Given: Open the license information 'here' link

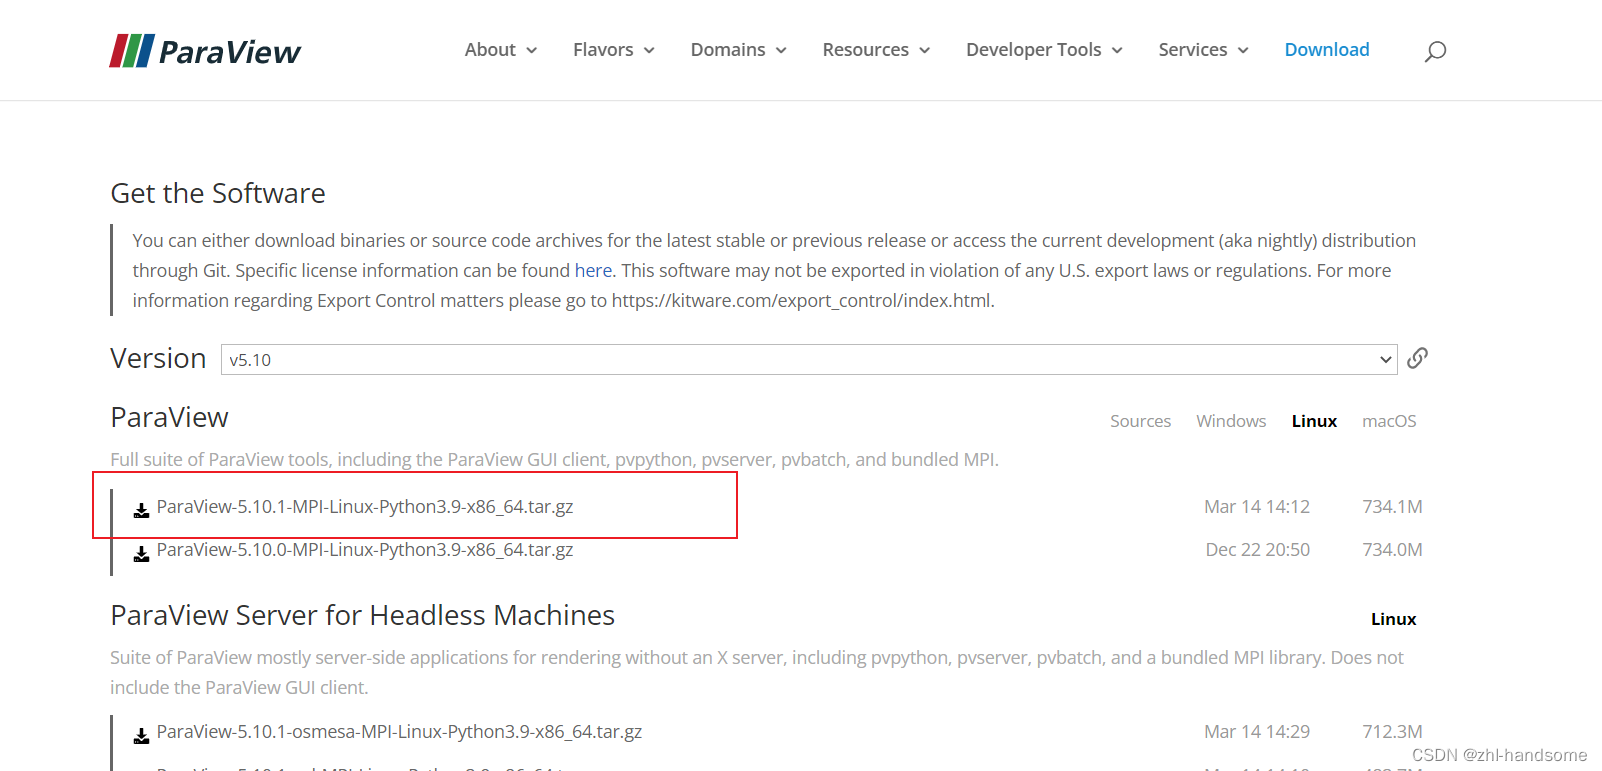Looking at the screenshot, I should tap(593, 271).
